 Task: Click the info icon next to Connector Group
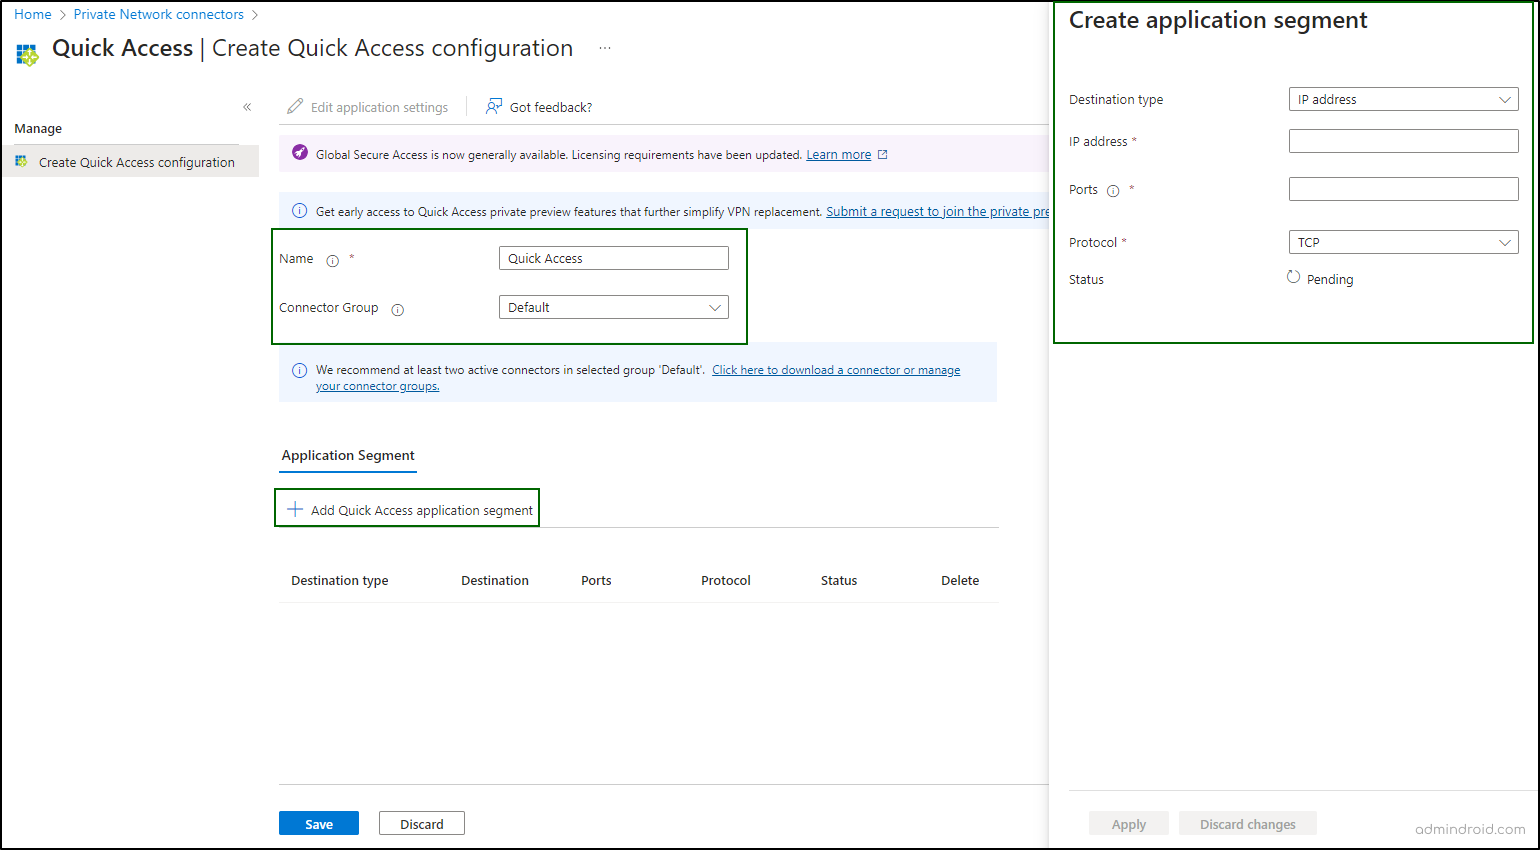point(397,310)
